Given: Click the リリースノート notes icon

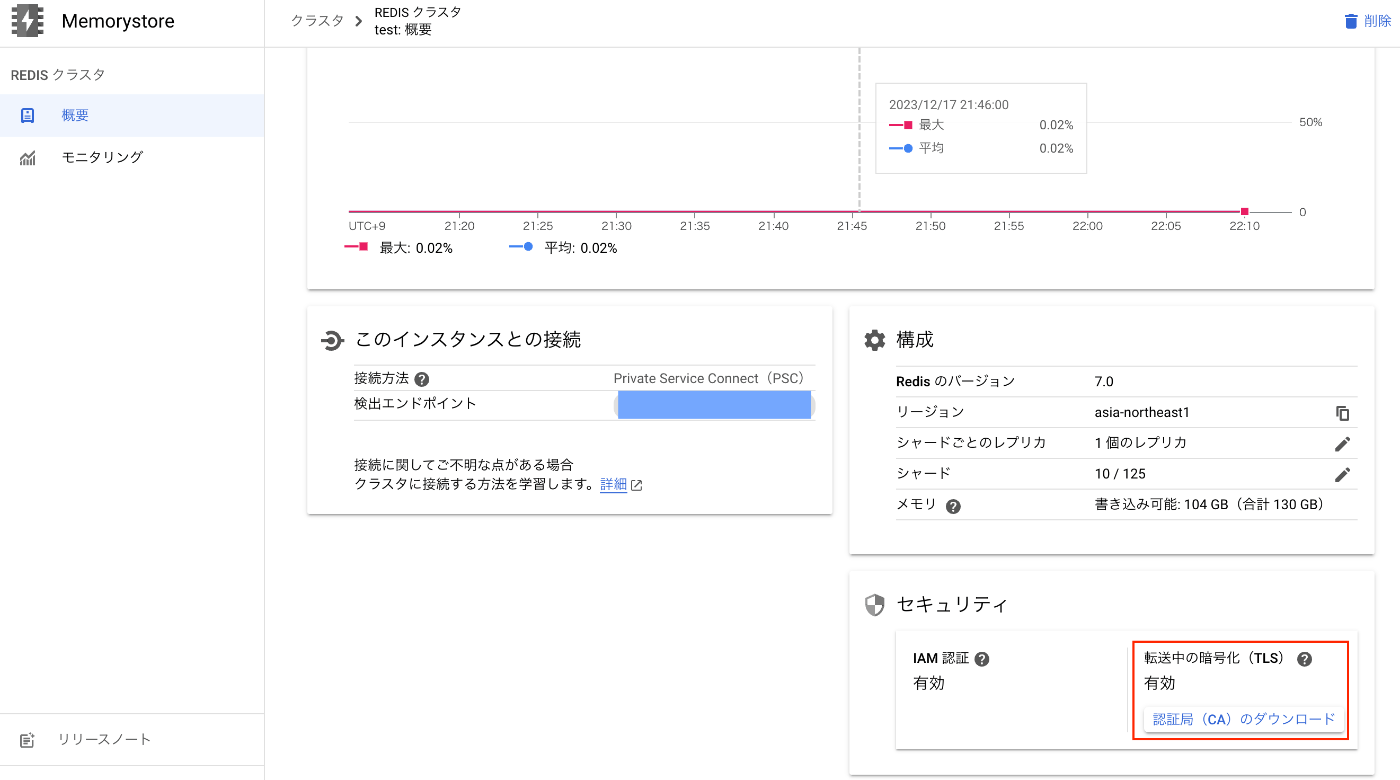Looking at the screenshot, I should (x=28, y=740).
